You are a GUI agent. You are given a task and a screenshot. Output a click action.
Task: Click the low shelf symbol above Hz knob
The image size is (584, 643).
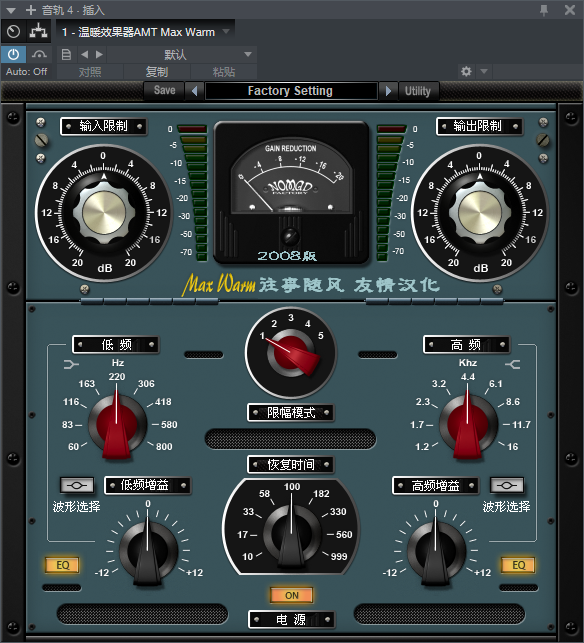[71, 364]
